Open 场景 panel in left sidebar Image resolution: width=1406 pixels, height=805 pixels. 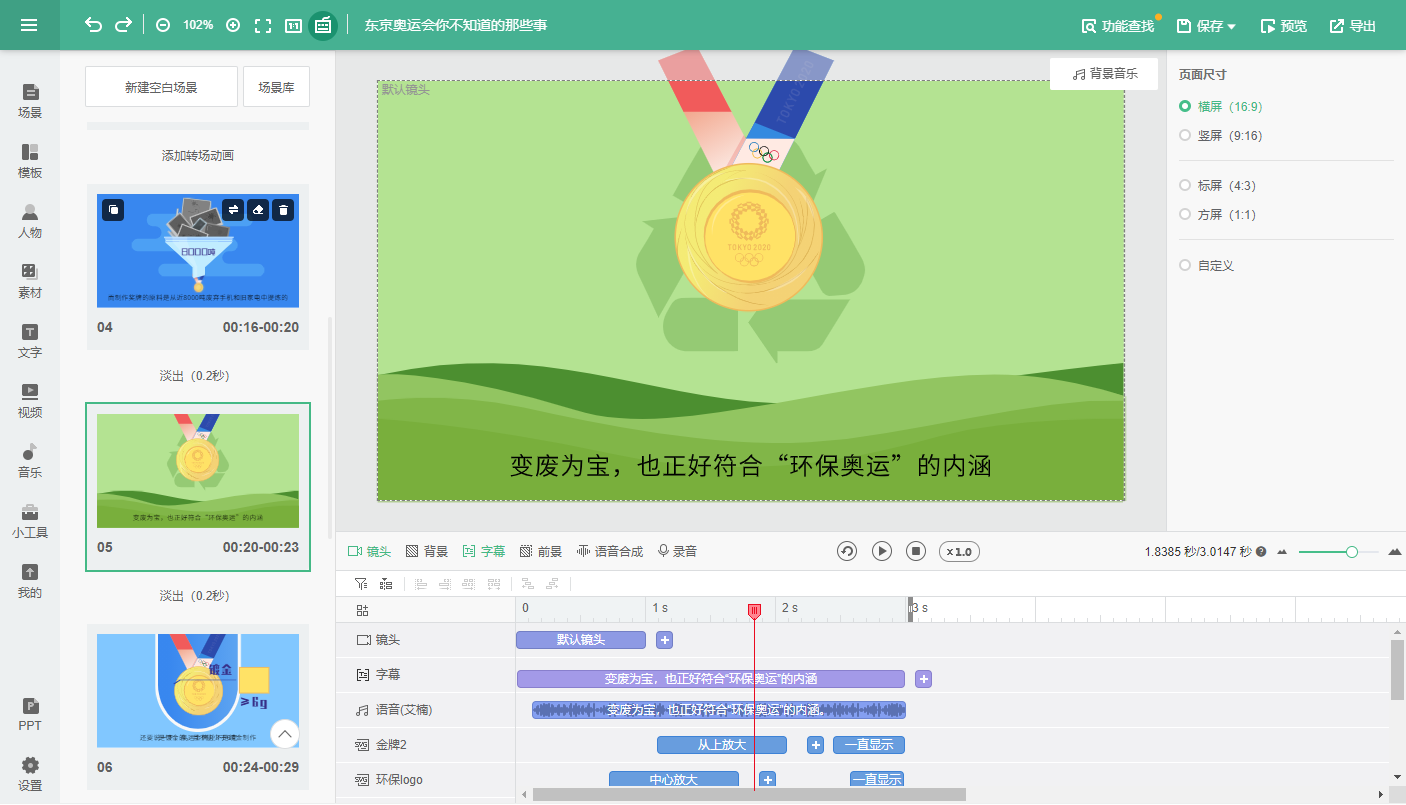[x=30, y=101]
